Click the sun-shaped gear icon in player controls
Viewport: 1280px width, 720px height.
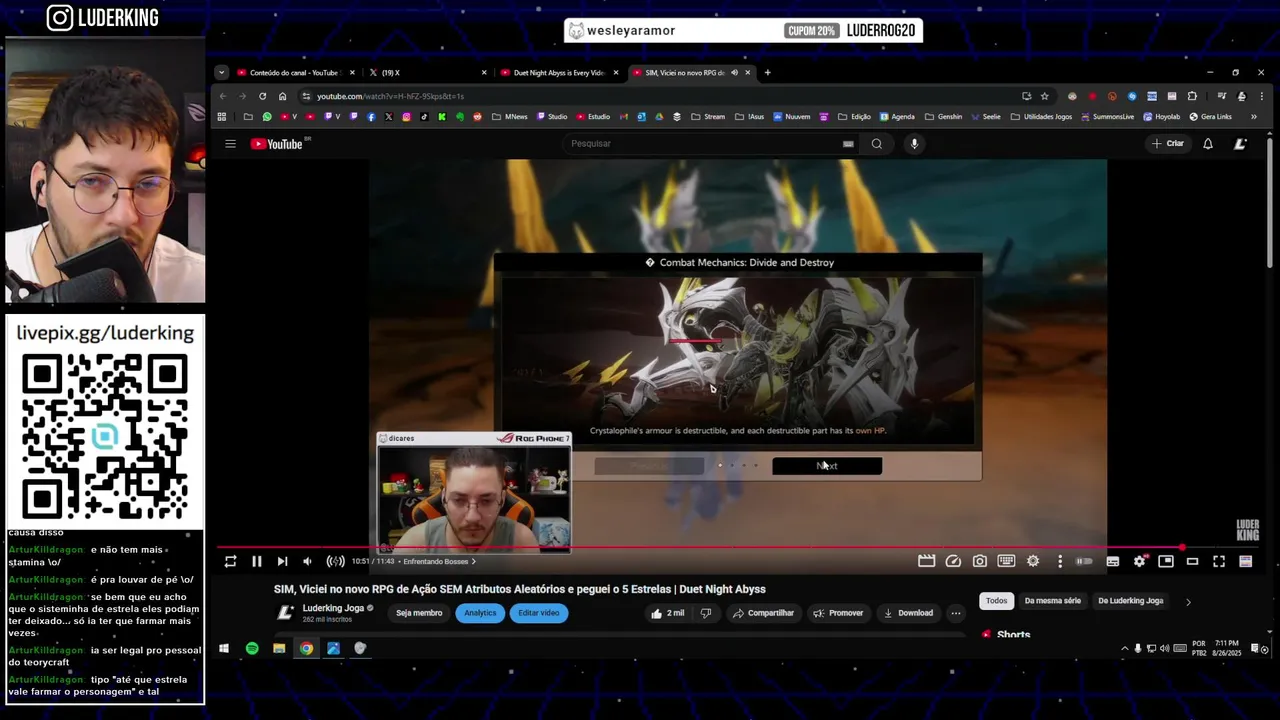click(1033, 562)
